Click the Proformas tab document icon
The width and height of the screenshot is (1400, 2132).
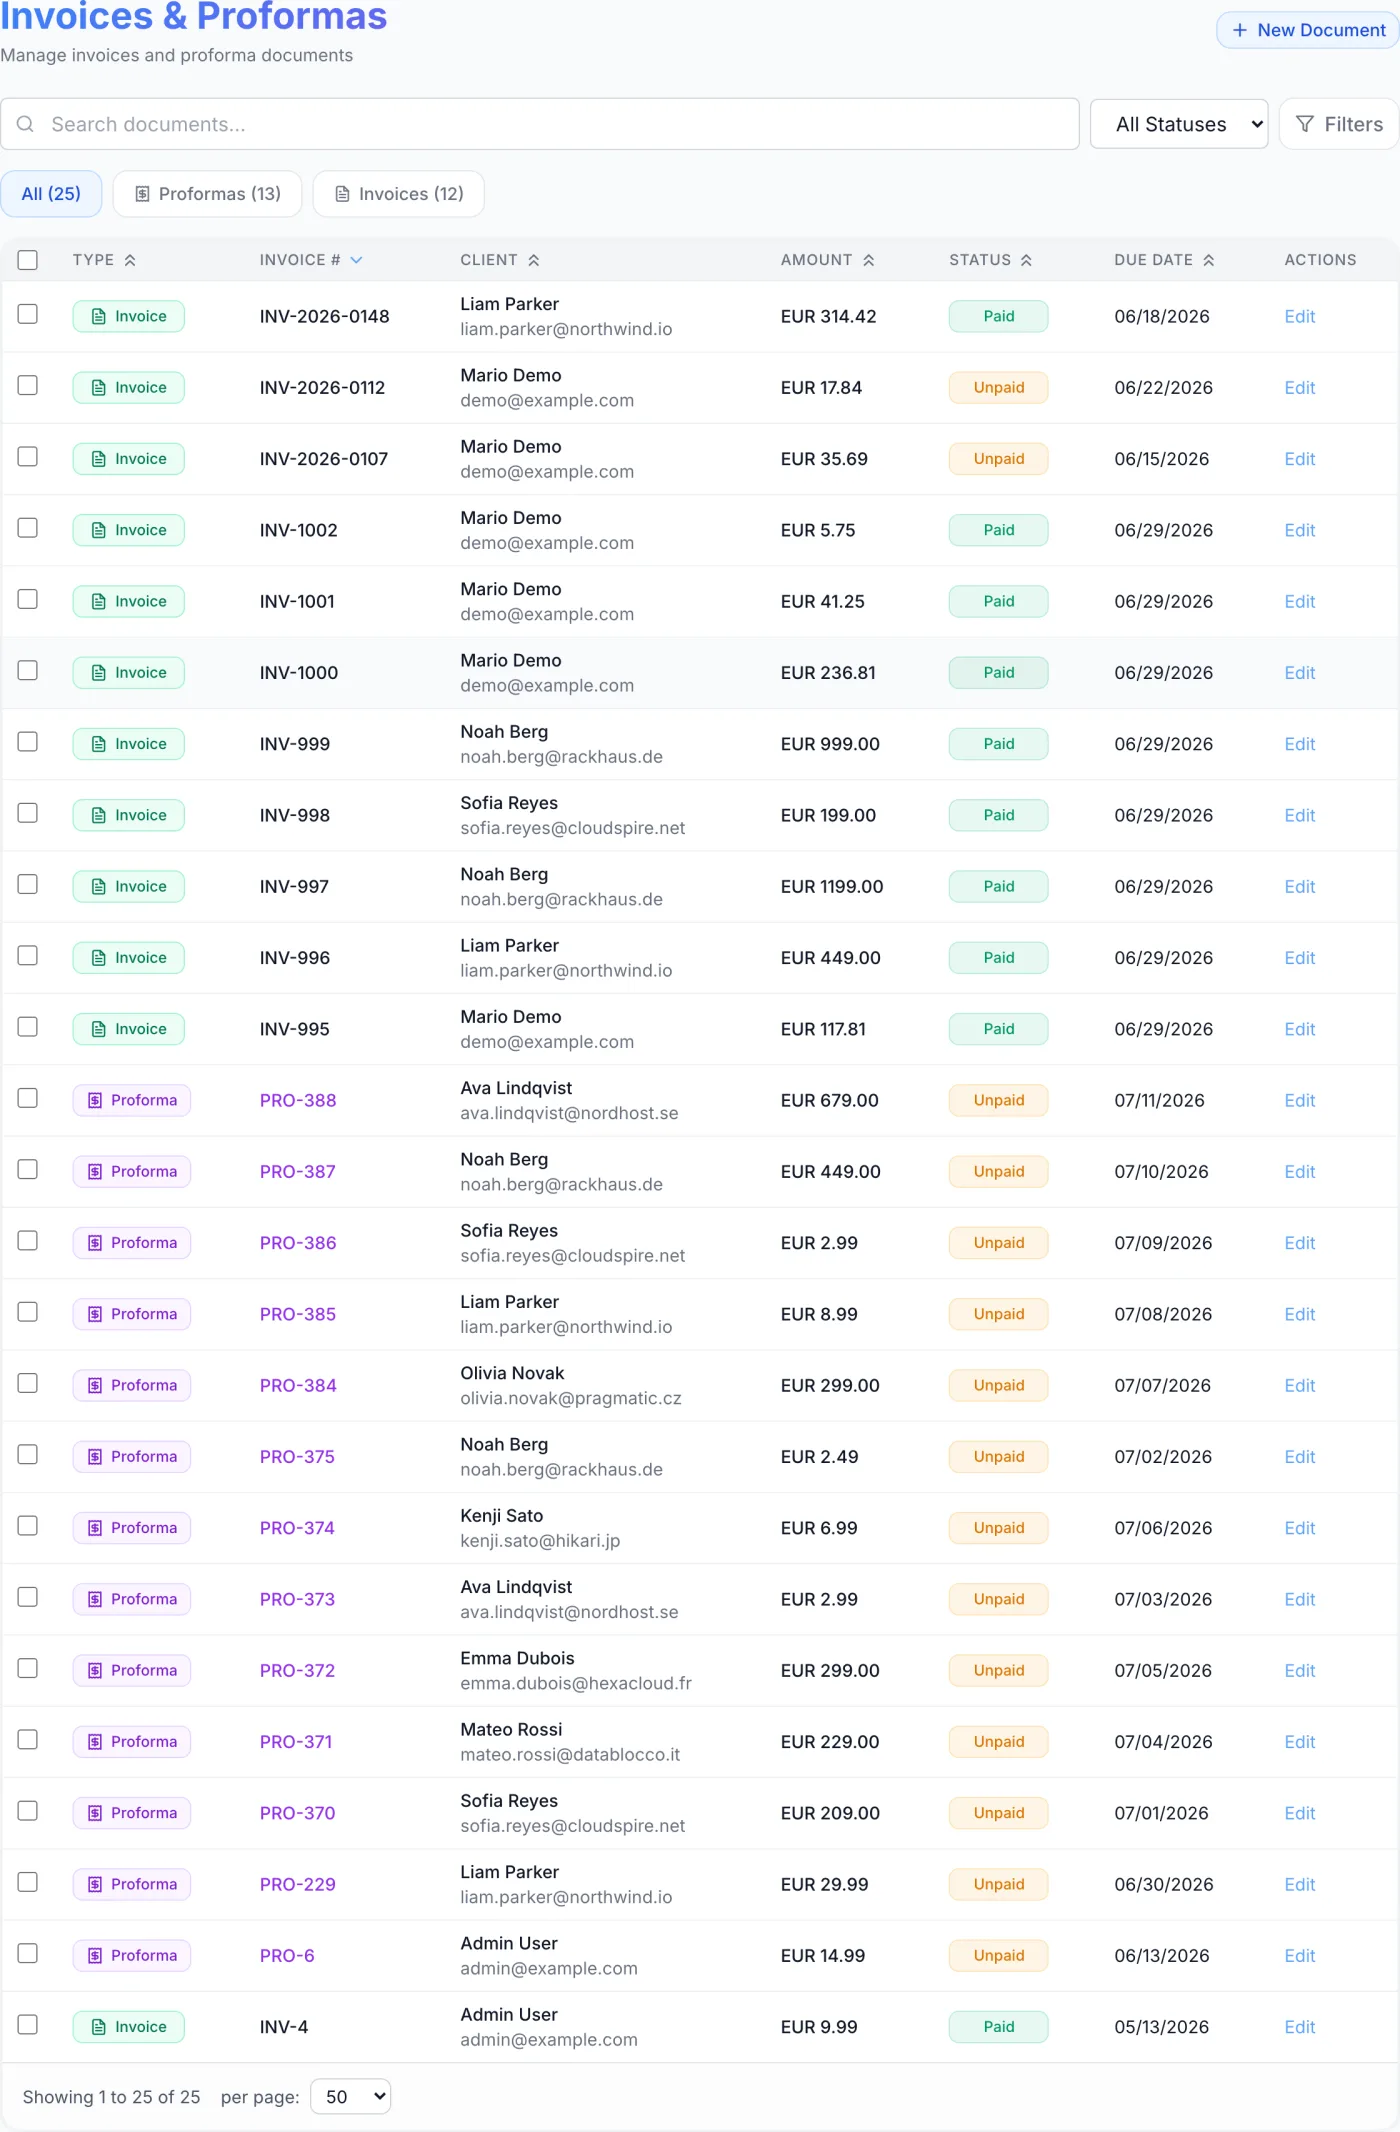[142, 194]
